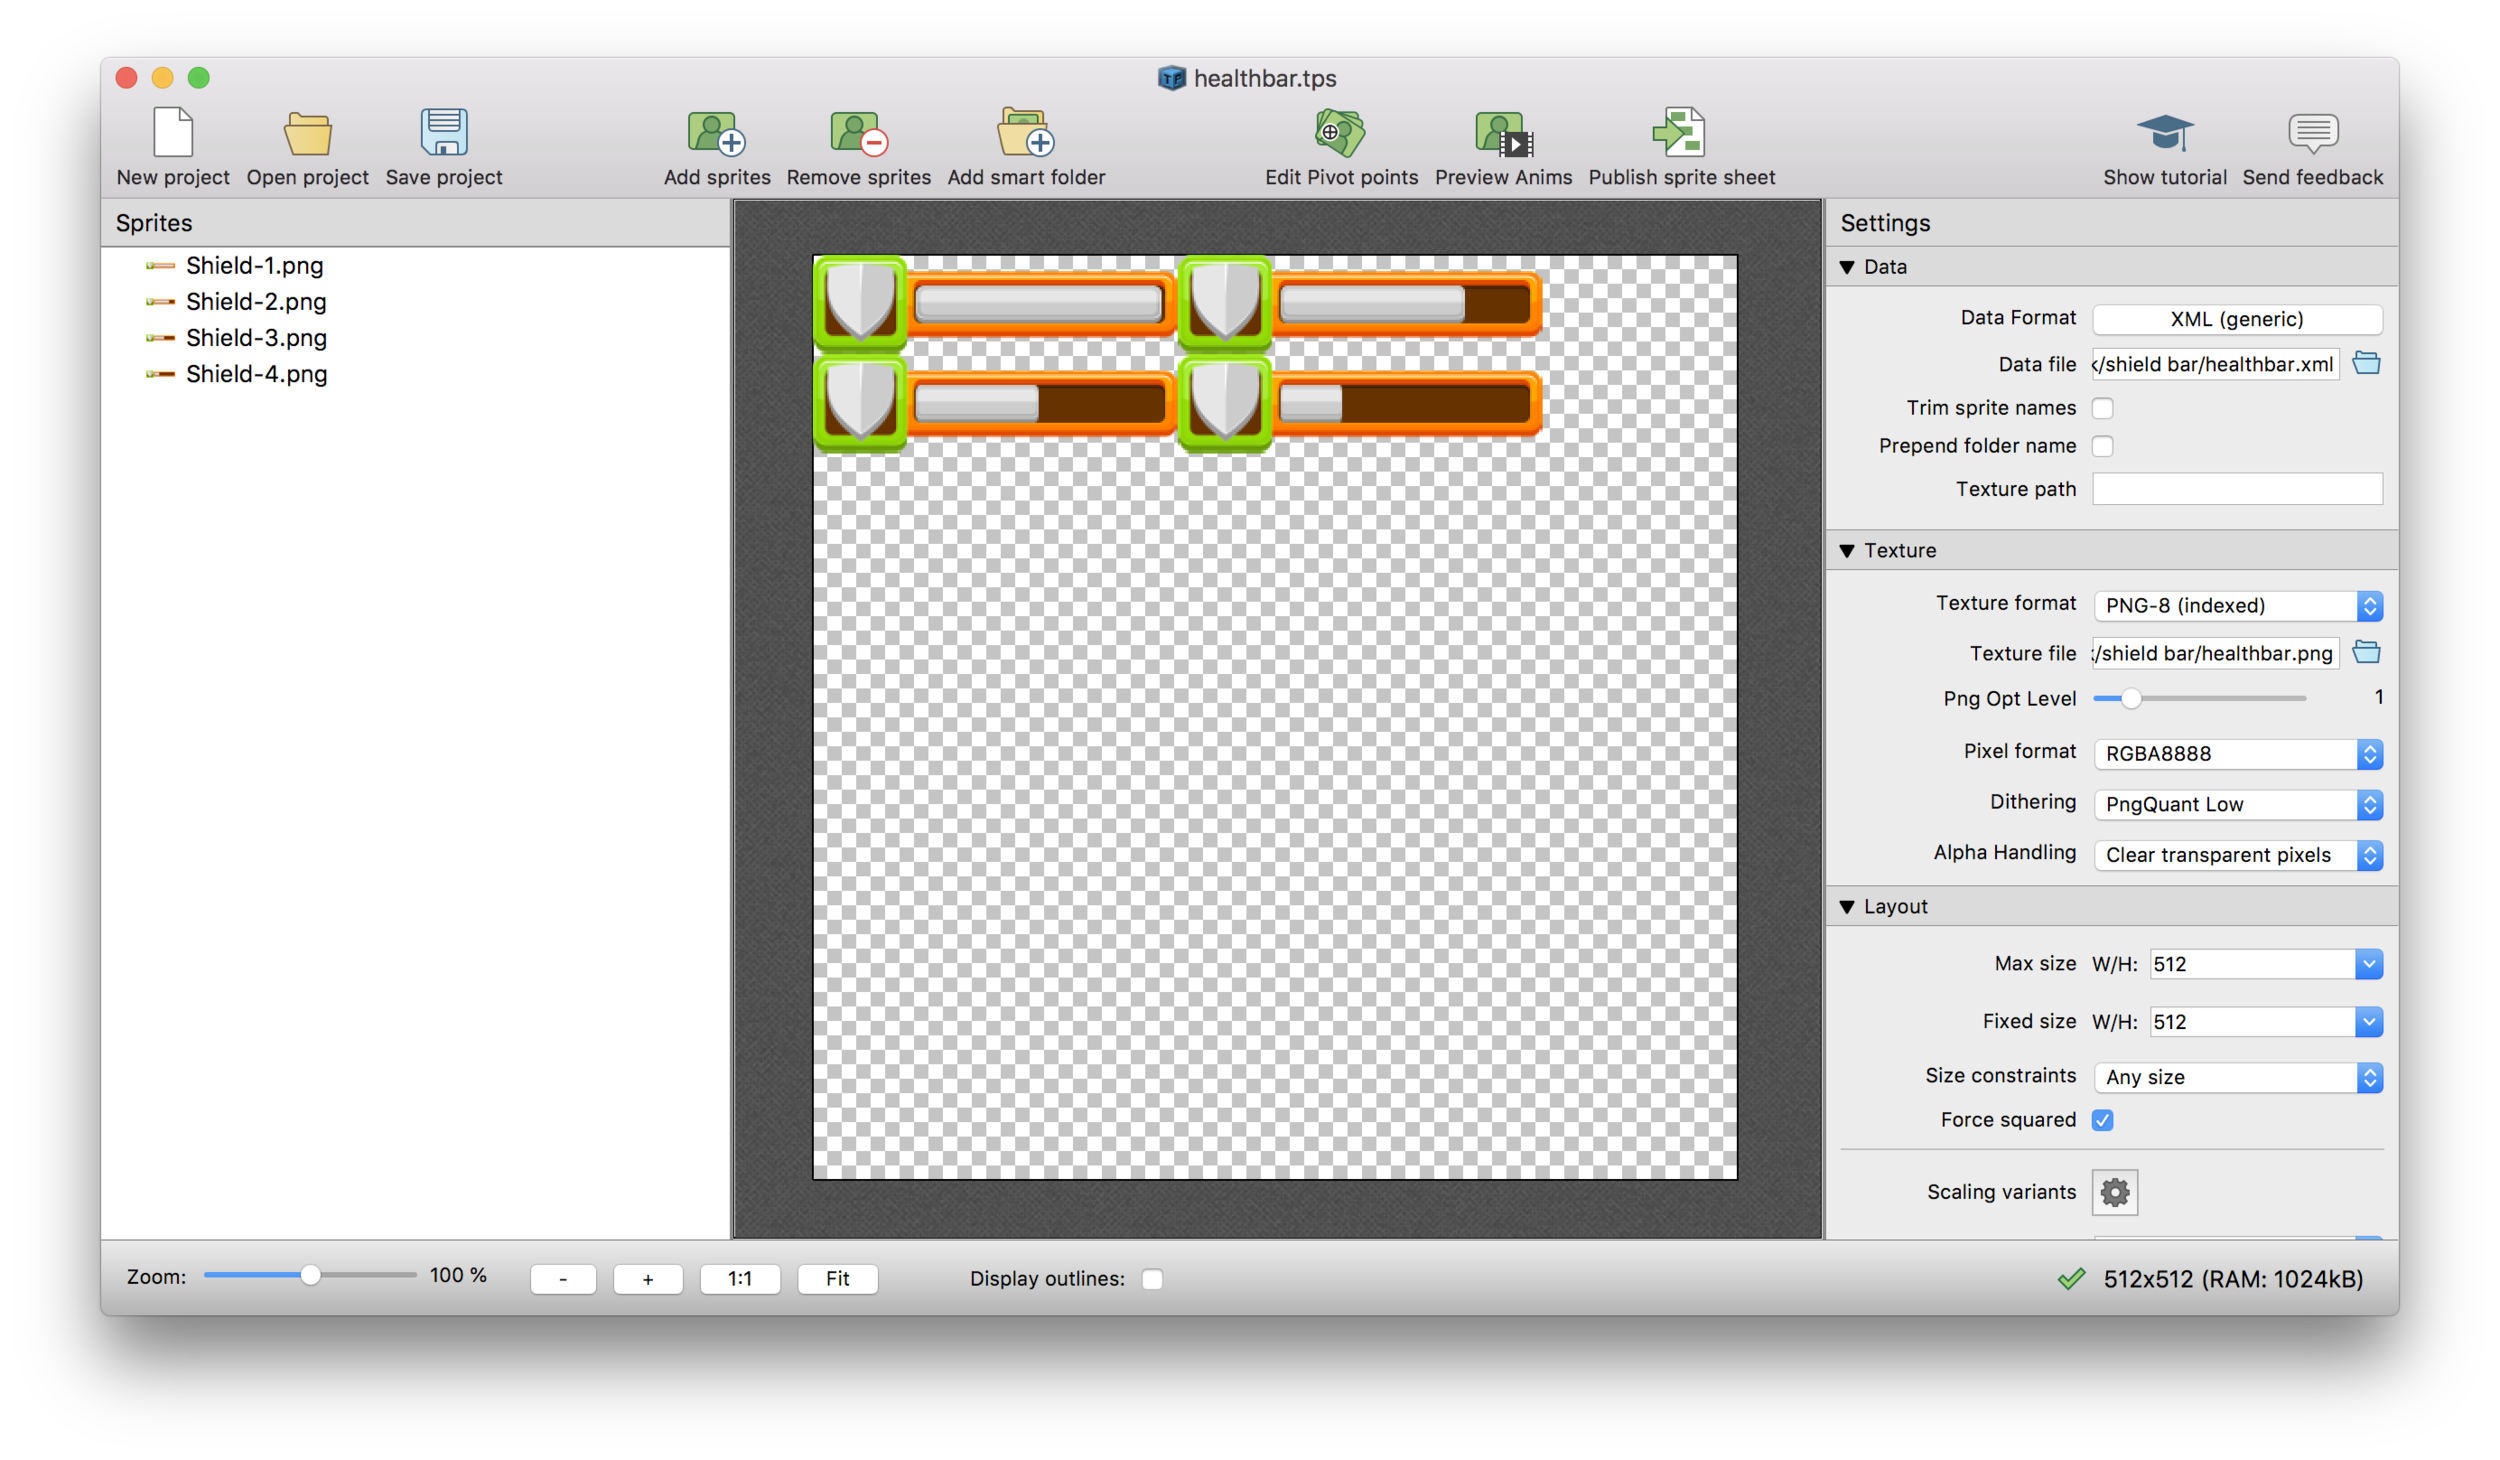Click healthbar.tps title document icon
The height and width of the screenshot is (1460, 2500).
pos(1171,78)
